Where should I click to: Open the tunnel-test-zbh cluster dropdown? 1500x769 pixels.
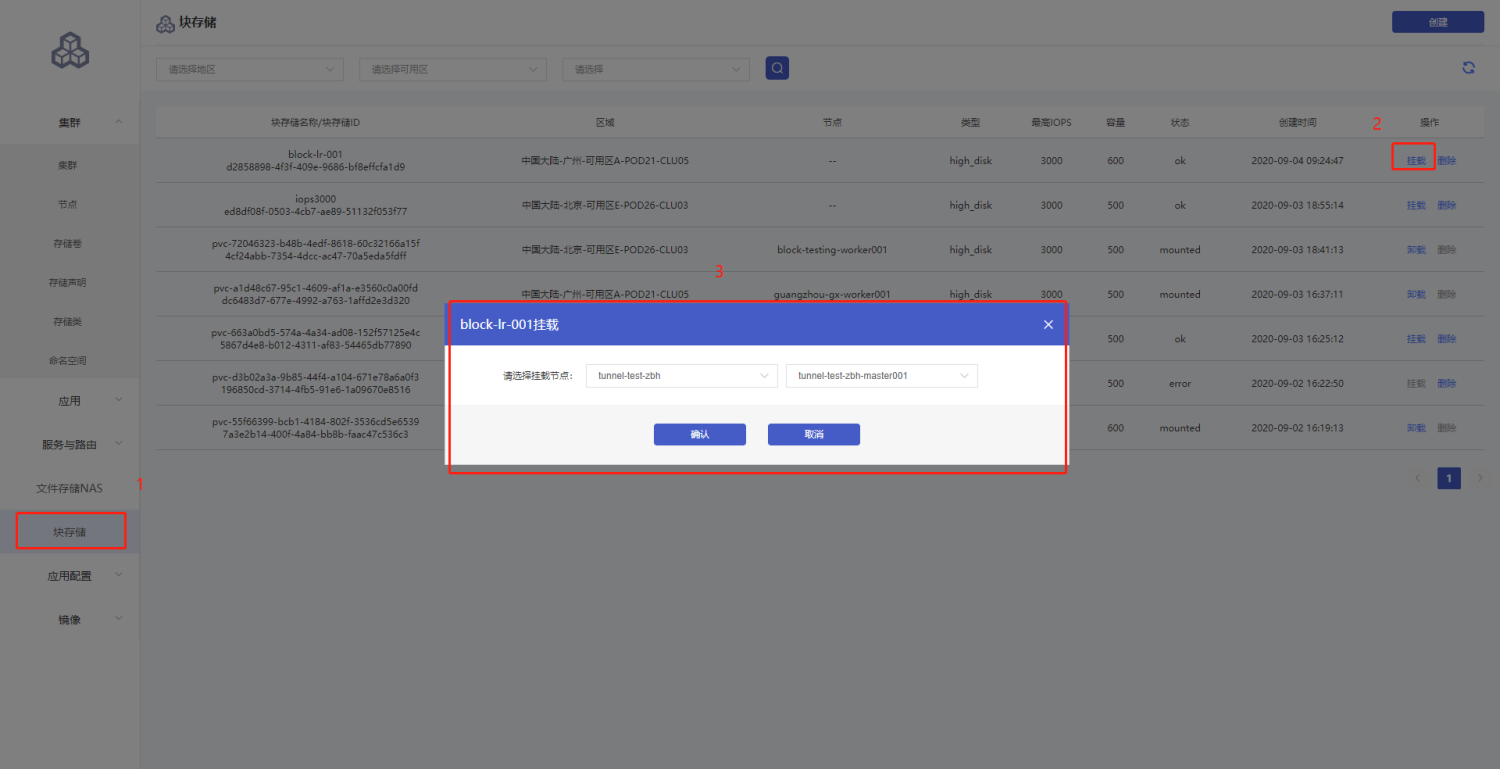tap(681, 376)
